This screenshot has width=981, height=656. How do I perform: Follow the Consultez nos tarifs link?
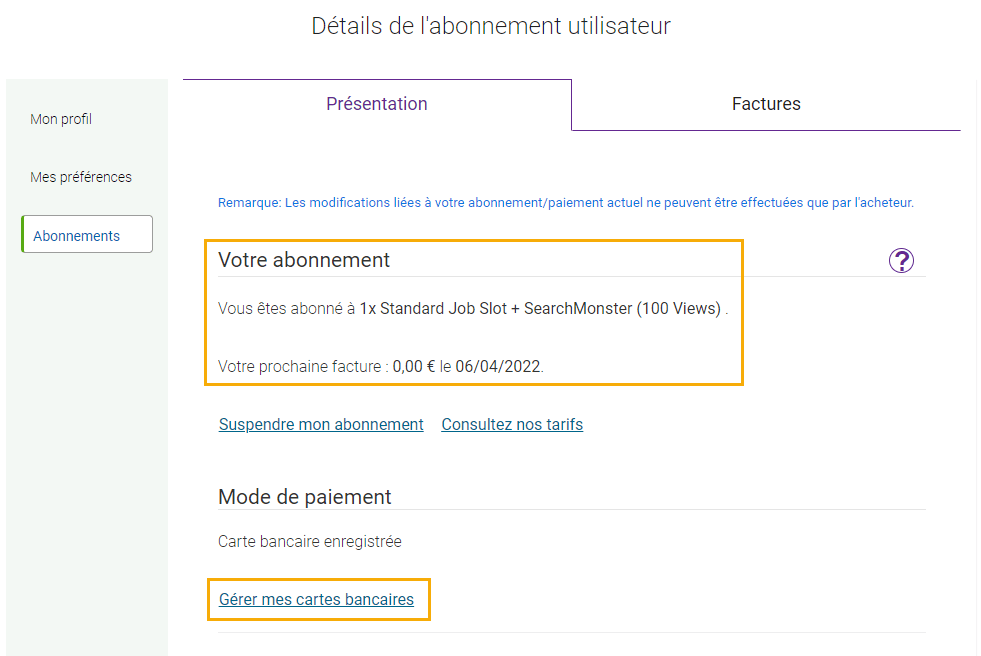coord(512,425)
